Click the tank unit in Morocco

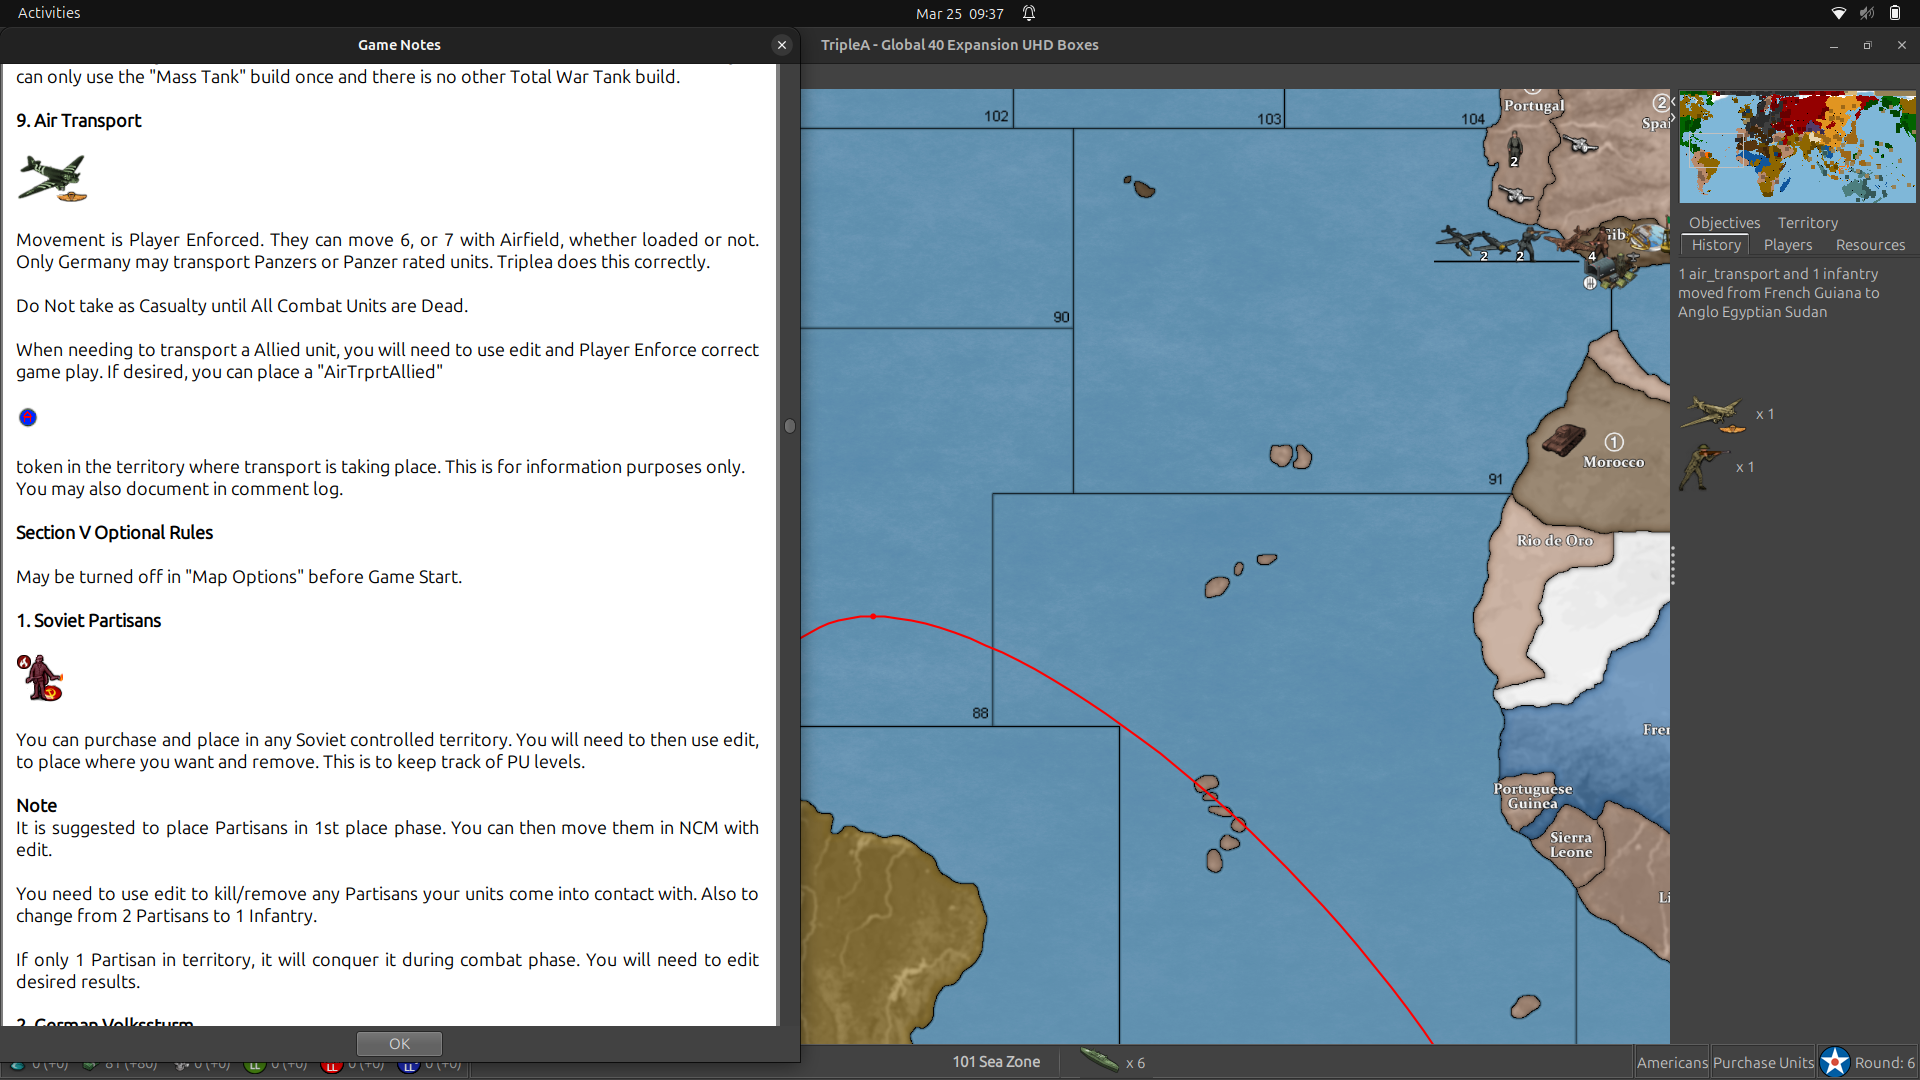point(1563,440)
